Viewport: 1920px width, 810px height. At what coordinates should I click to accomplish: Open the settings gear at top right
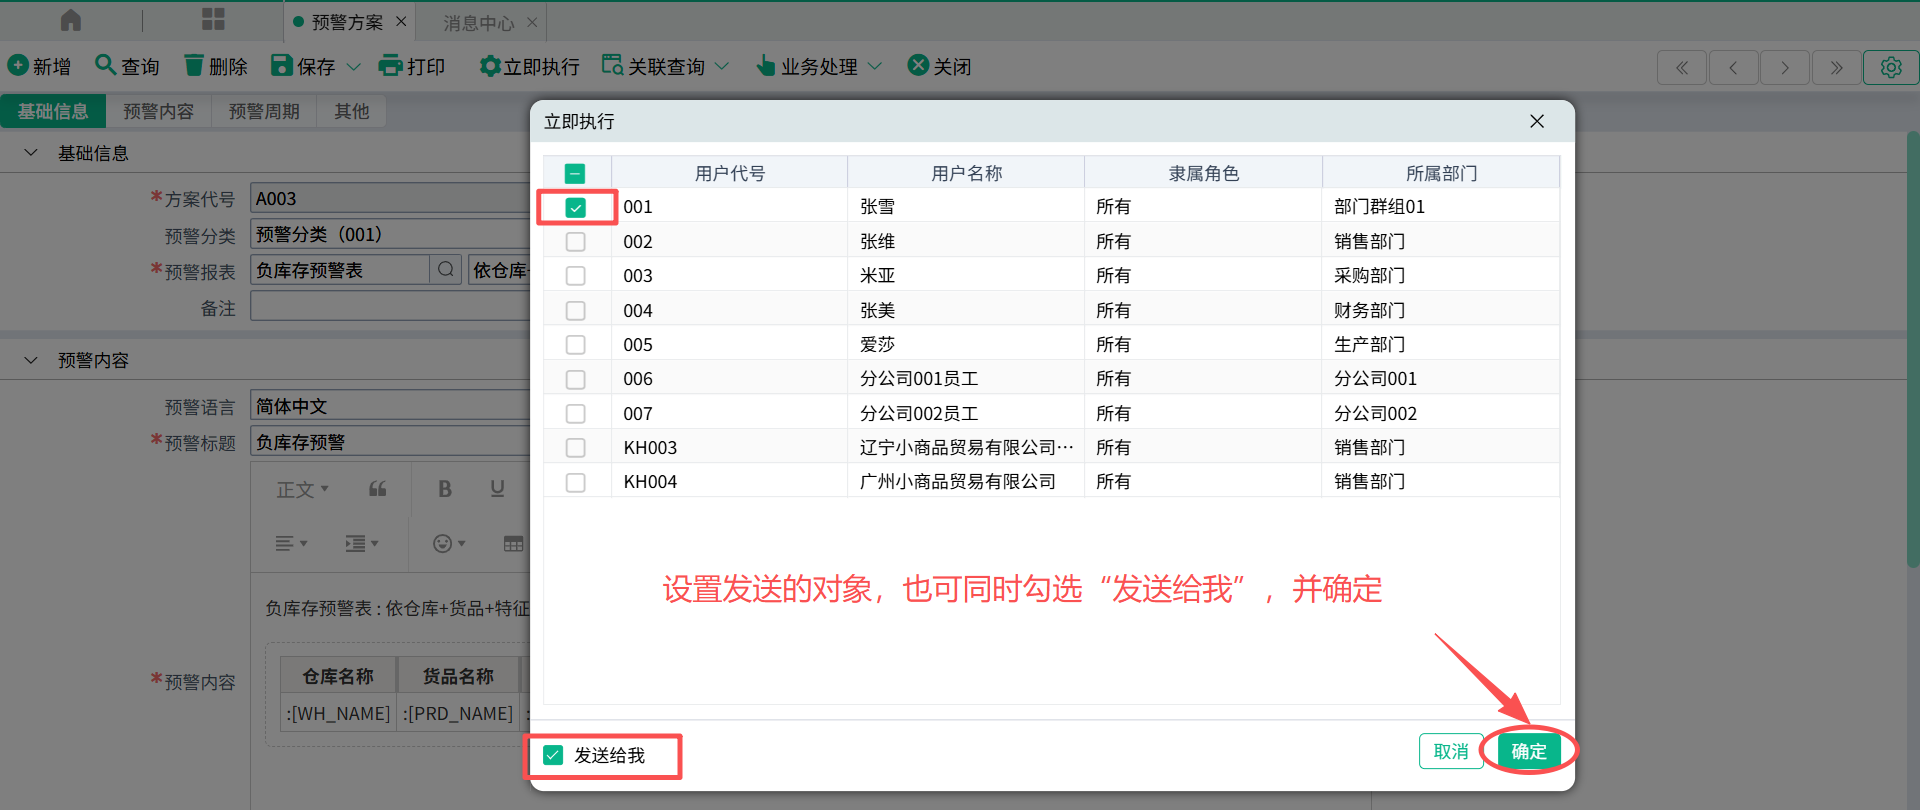pos(1890,67)
